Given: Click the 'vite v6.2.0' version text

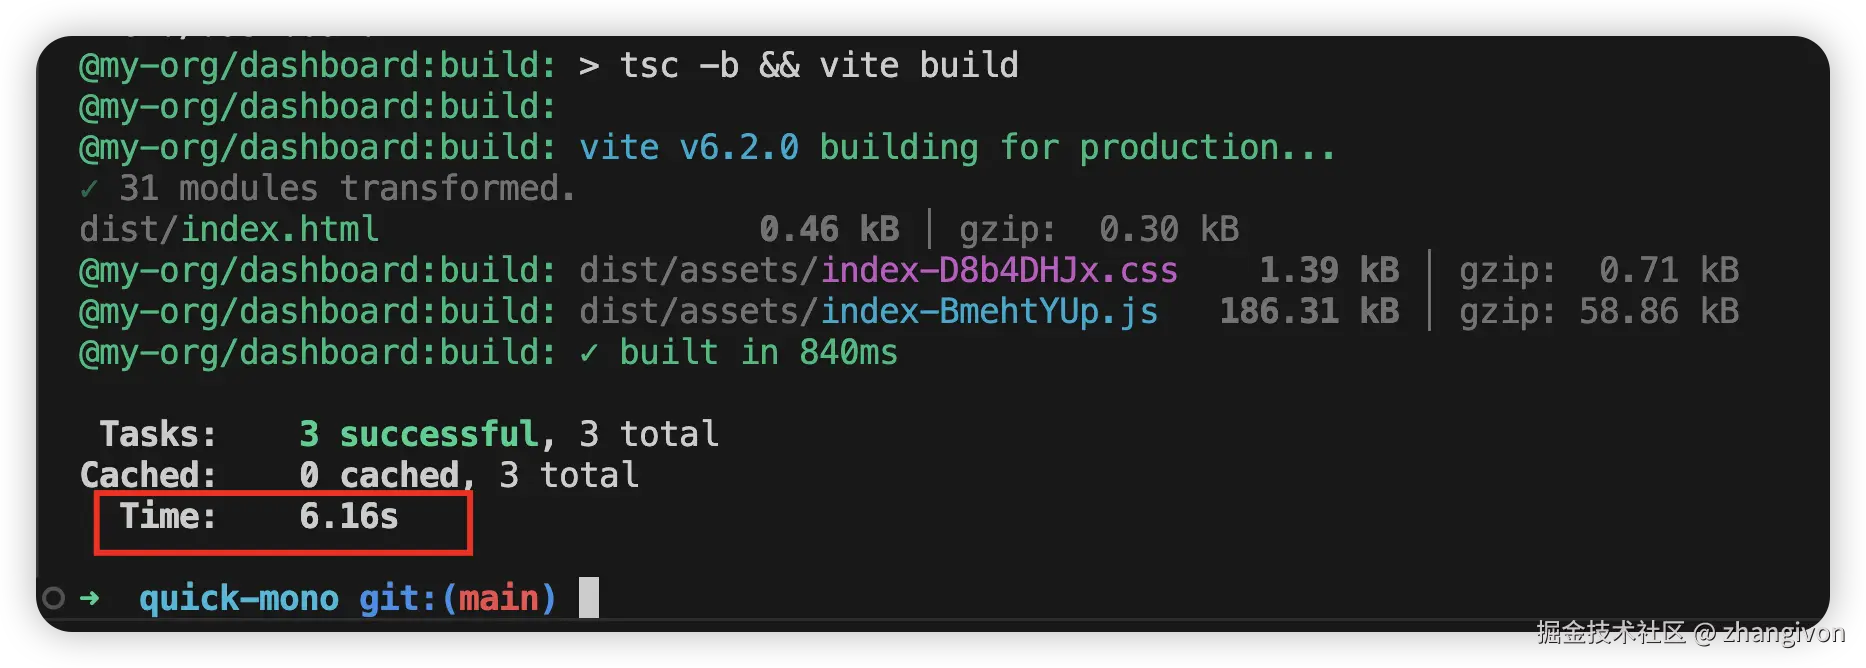Looking at the screenshot, I should pyautogui.click(x=689, y=148).
